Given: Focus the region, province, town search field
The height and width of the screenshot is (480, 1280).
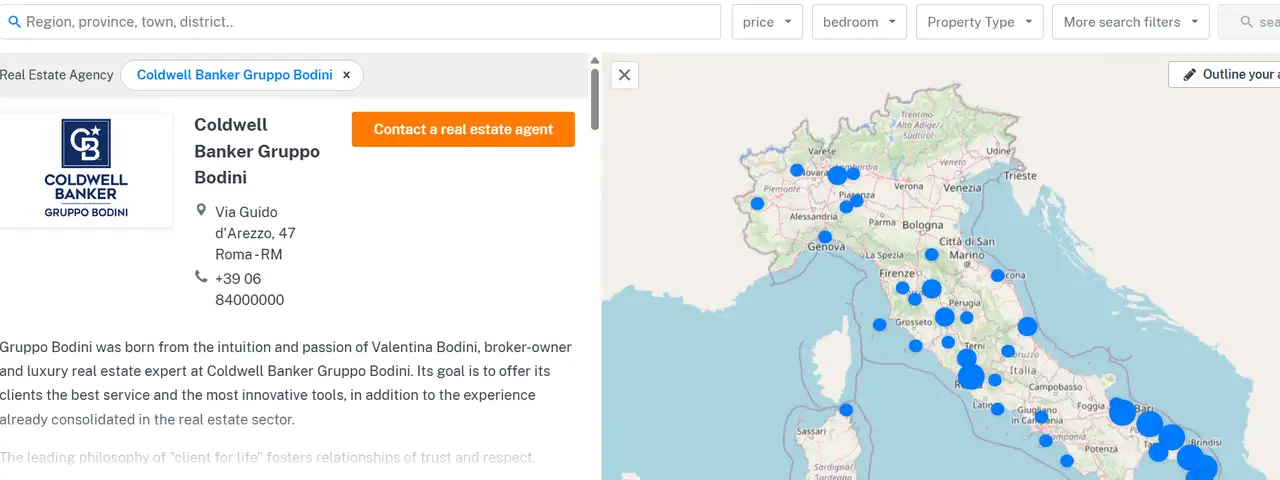Looking at the screenshot, I should 360,21.
